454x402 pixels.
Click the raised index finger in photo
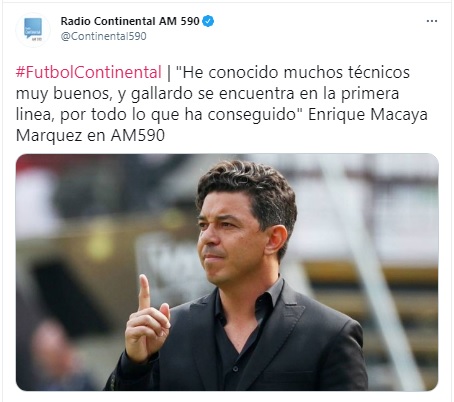[x=144, y=292]
